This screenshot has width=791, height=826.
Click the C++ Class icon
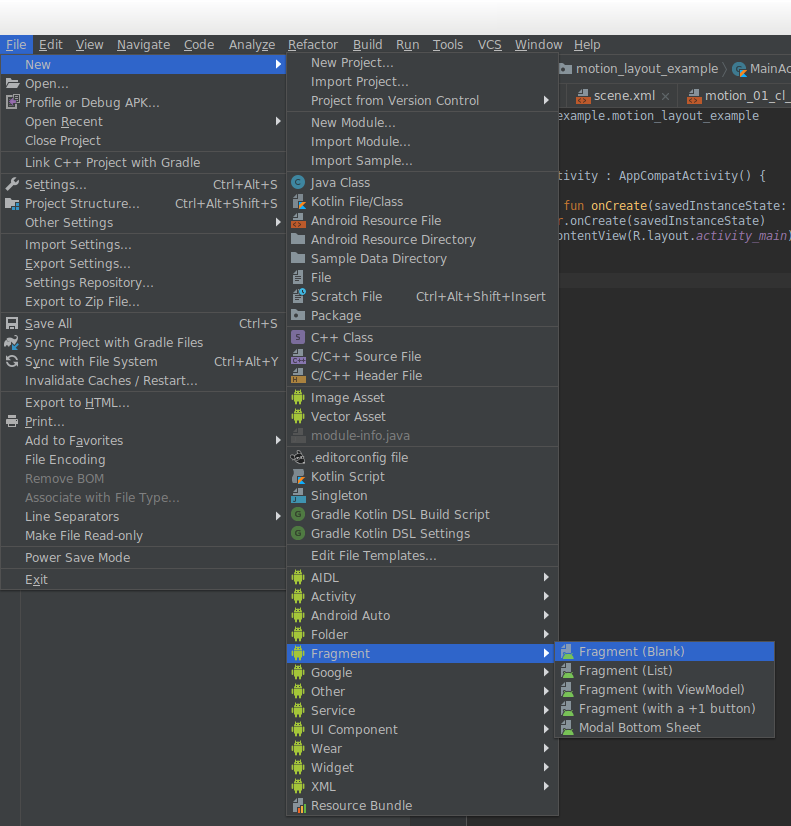pyautogui.click(x=298, y=338)
